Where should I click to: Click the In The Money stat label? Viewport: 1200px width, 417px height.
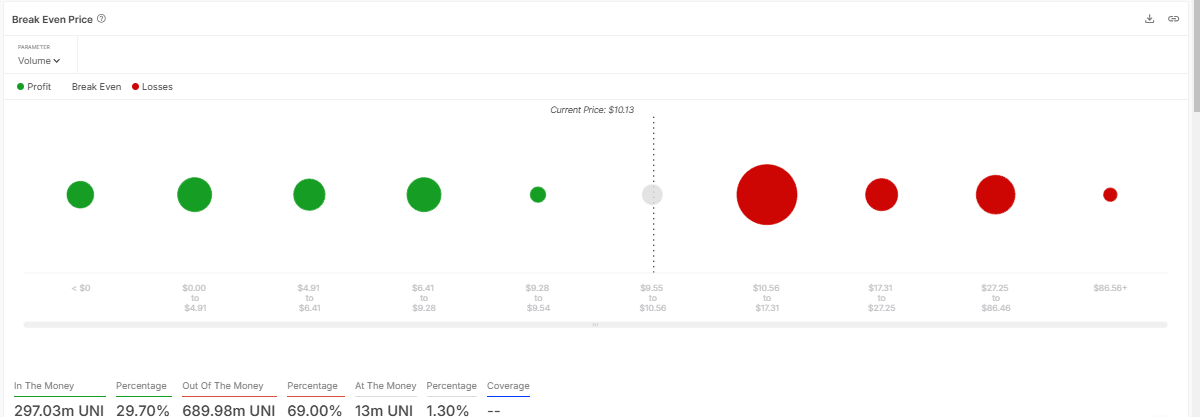point(44,386)
